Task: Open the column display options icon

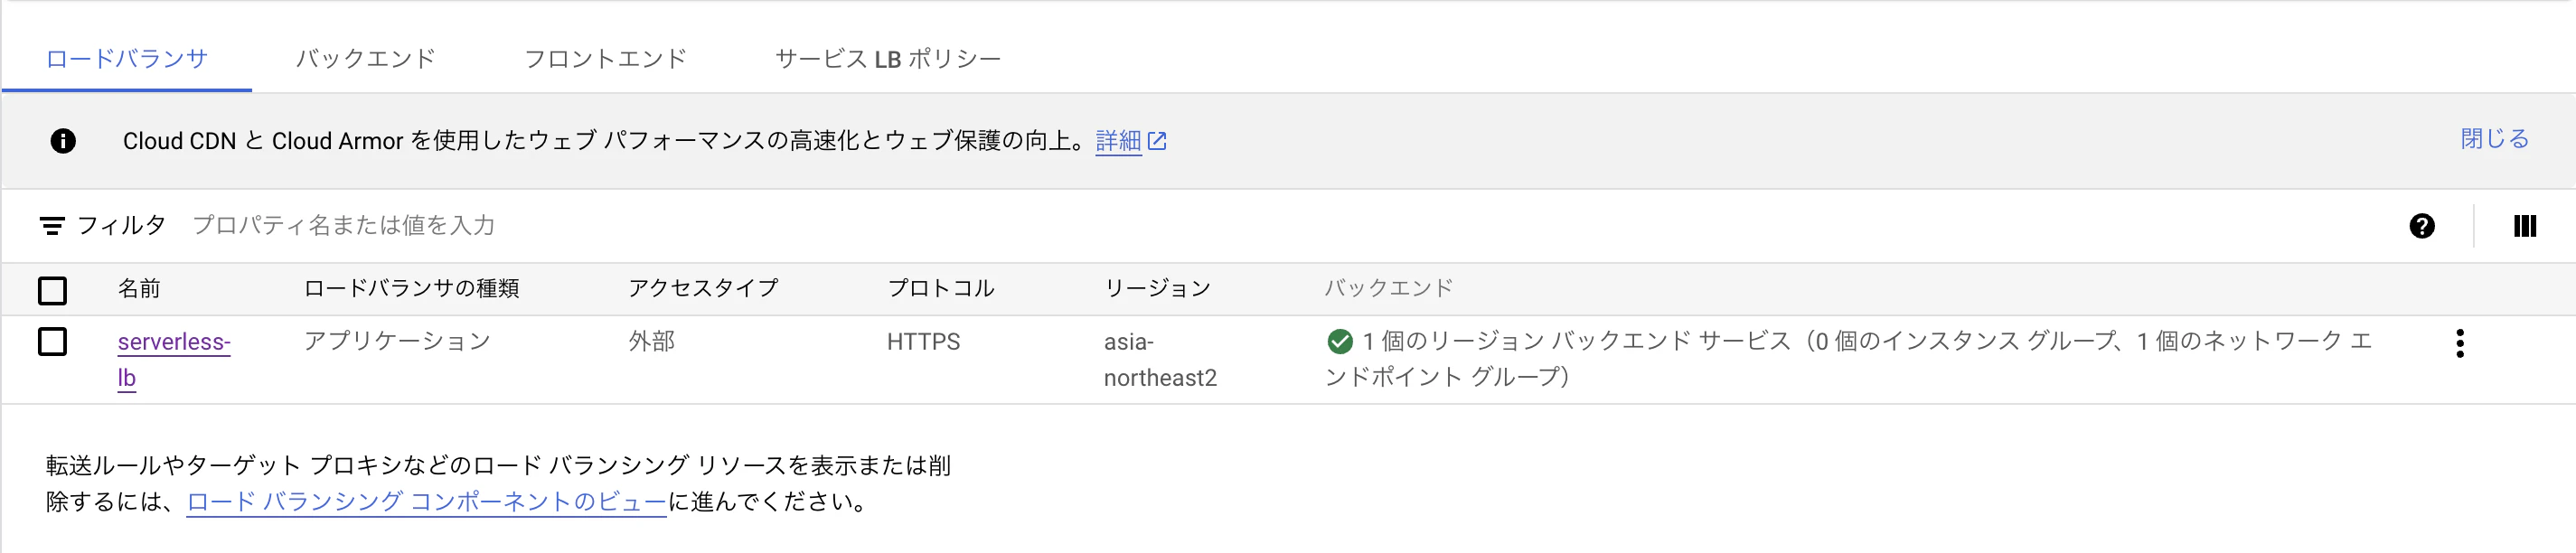Action: pyautogui.click(x=2524, y=226)
